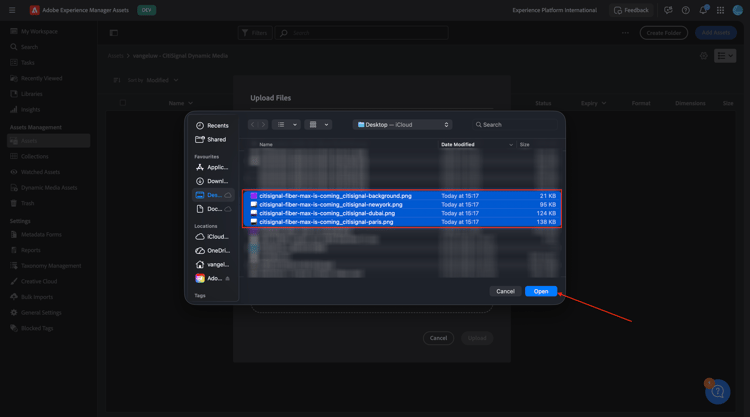Open the list view switcher dropdown

point(725,56)
